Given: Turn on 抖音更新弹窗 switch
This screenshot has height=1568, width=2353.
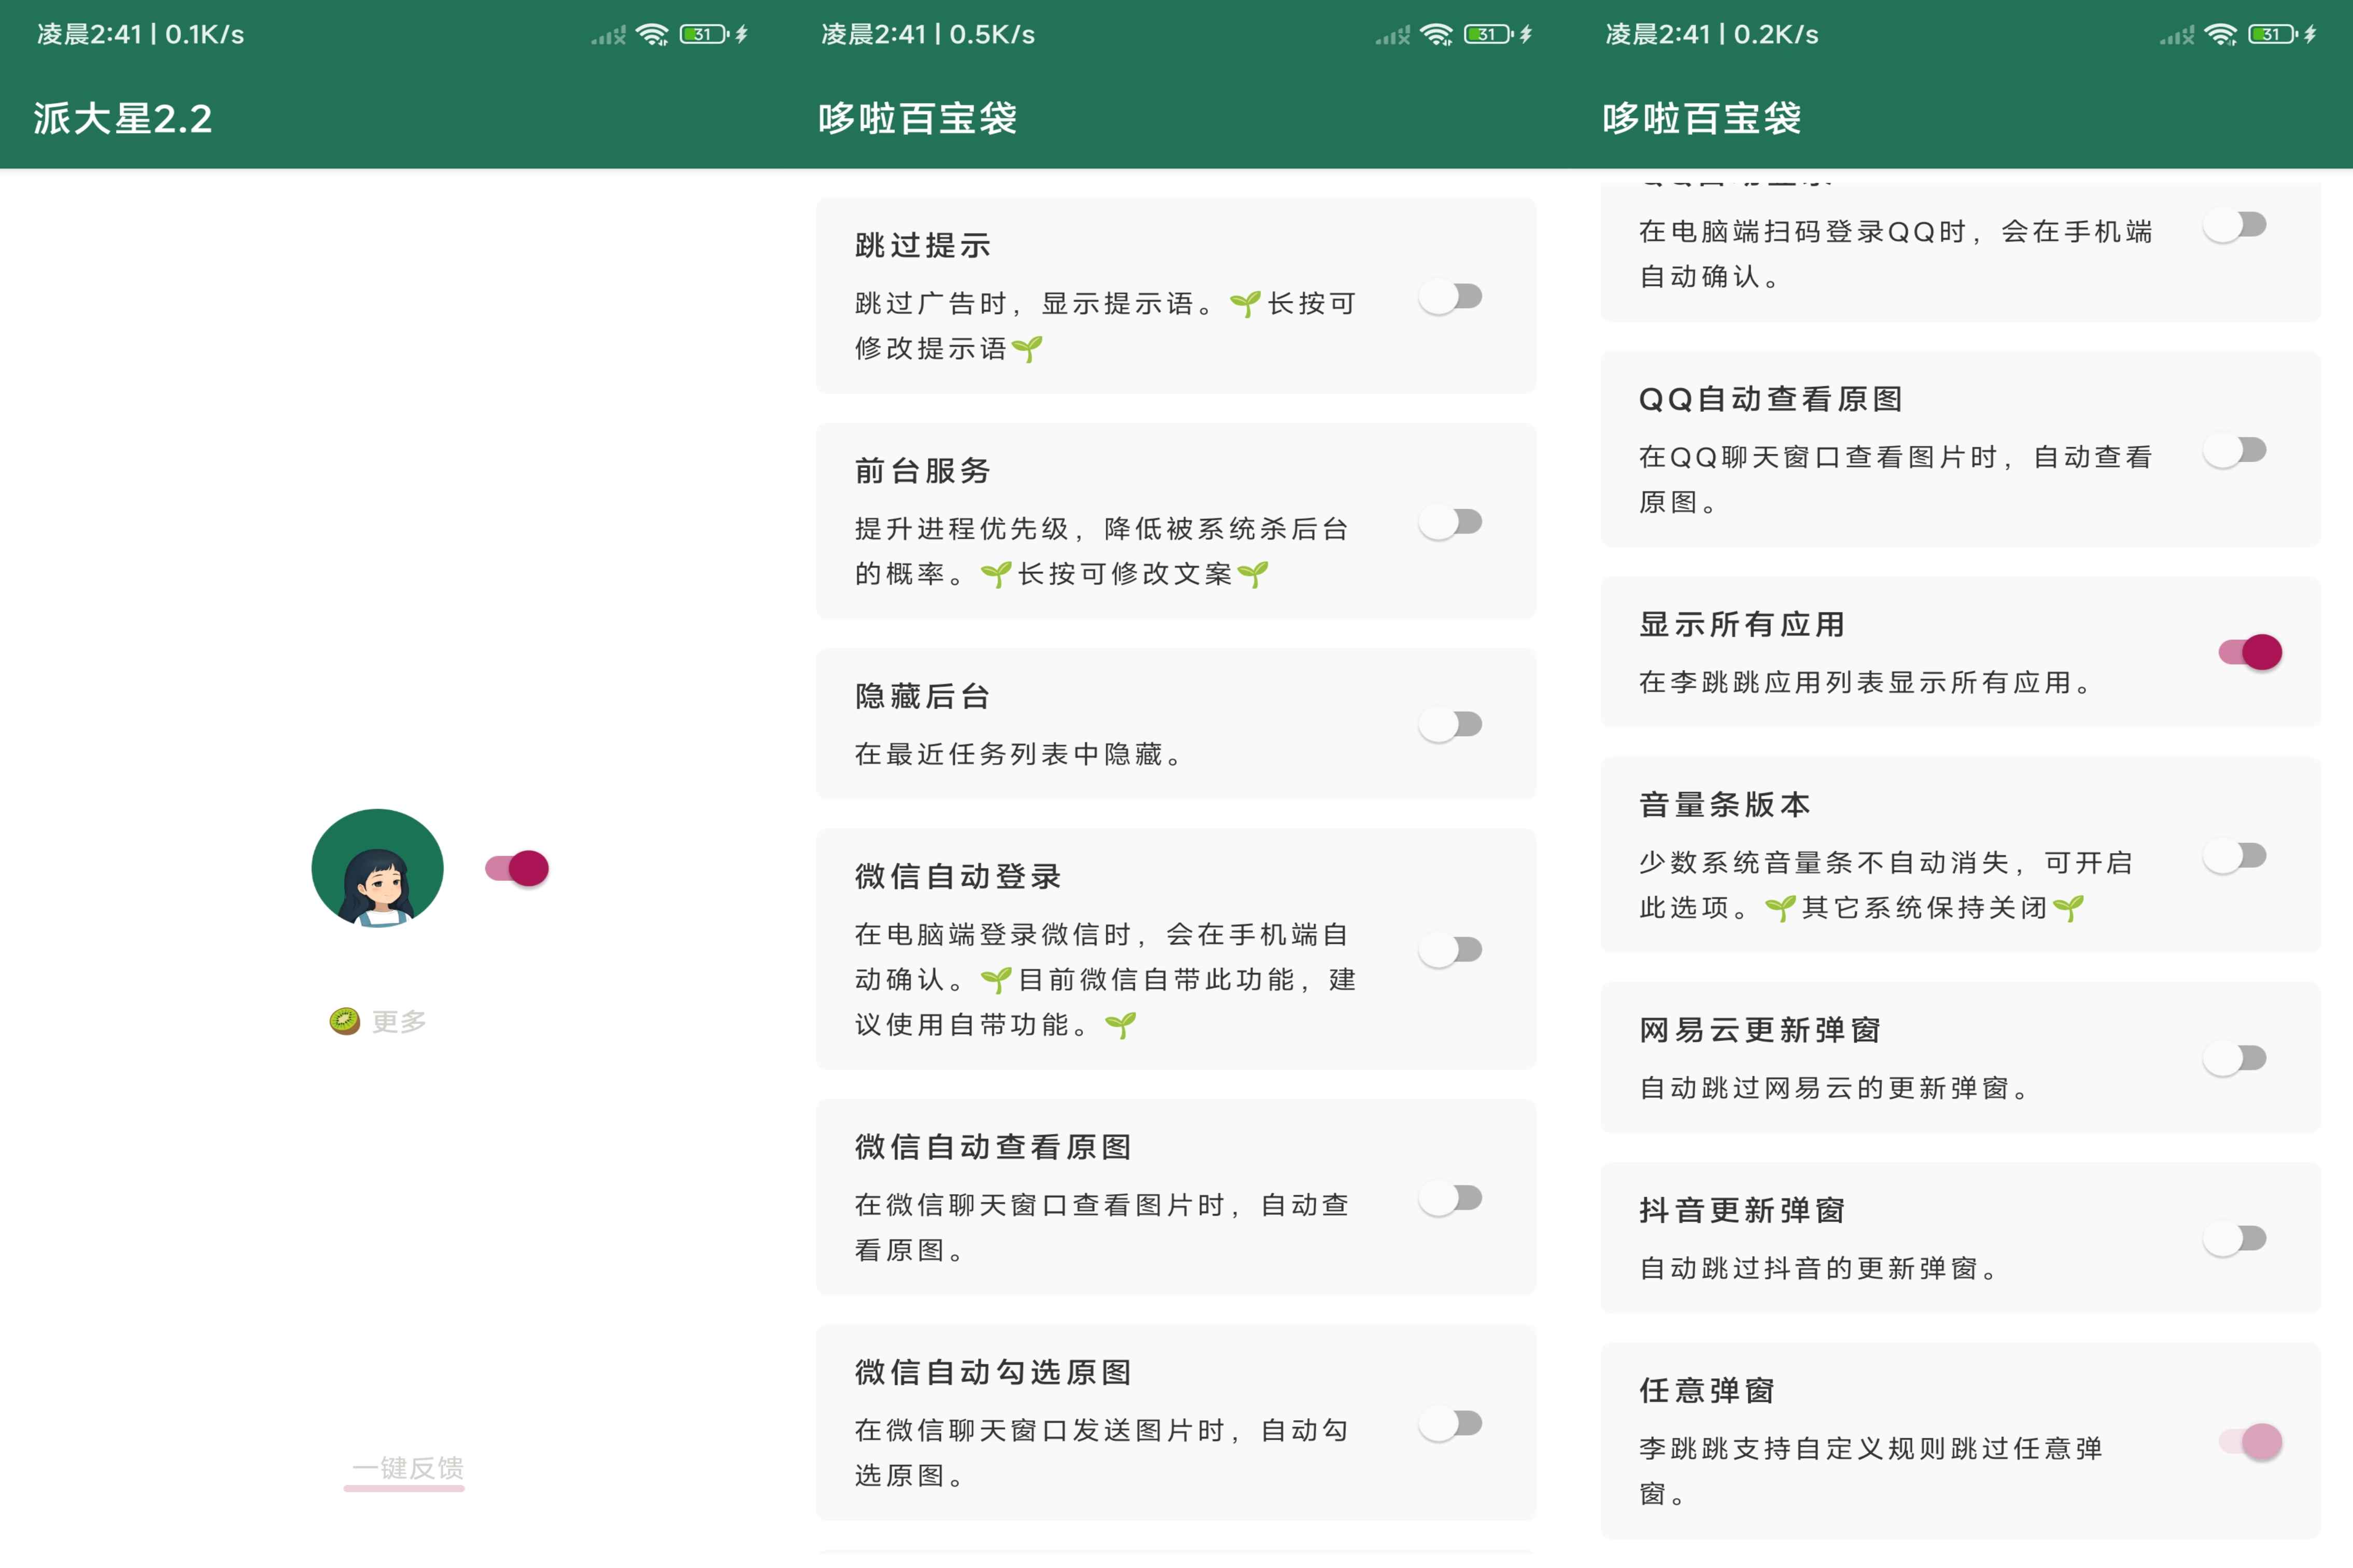Looking at the screenshot, I should tap(2235, 1239).
